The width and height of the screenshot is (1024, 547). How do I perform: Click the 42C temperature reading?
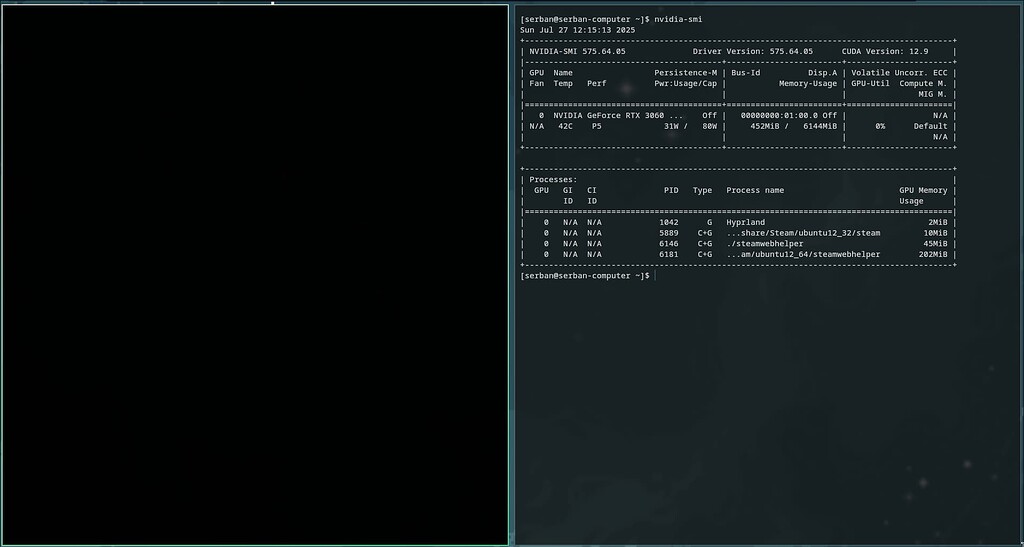pos(566,127)
